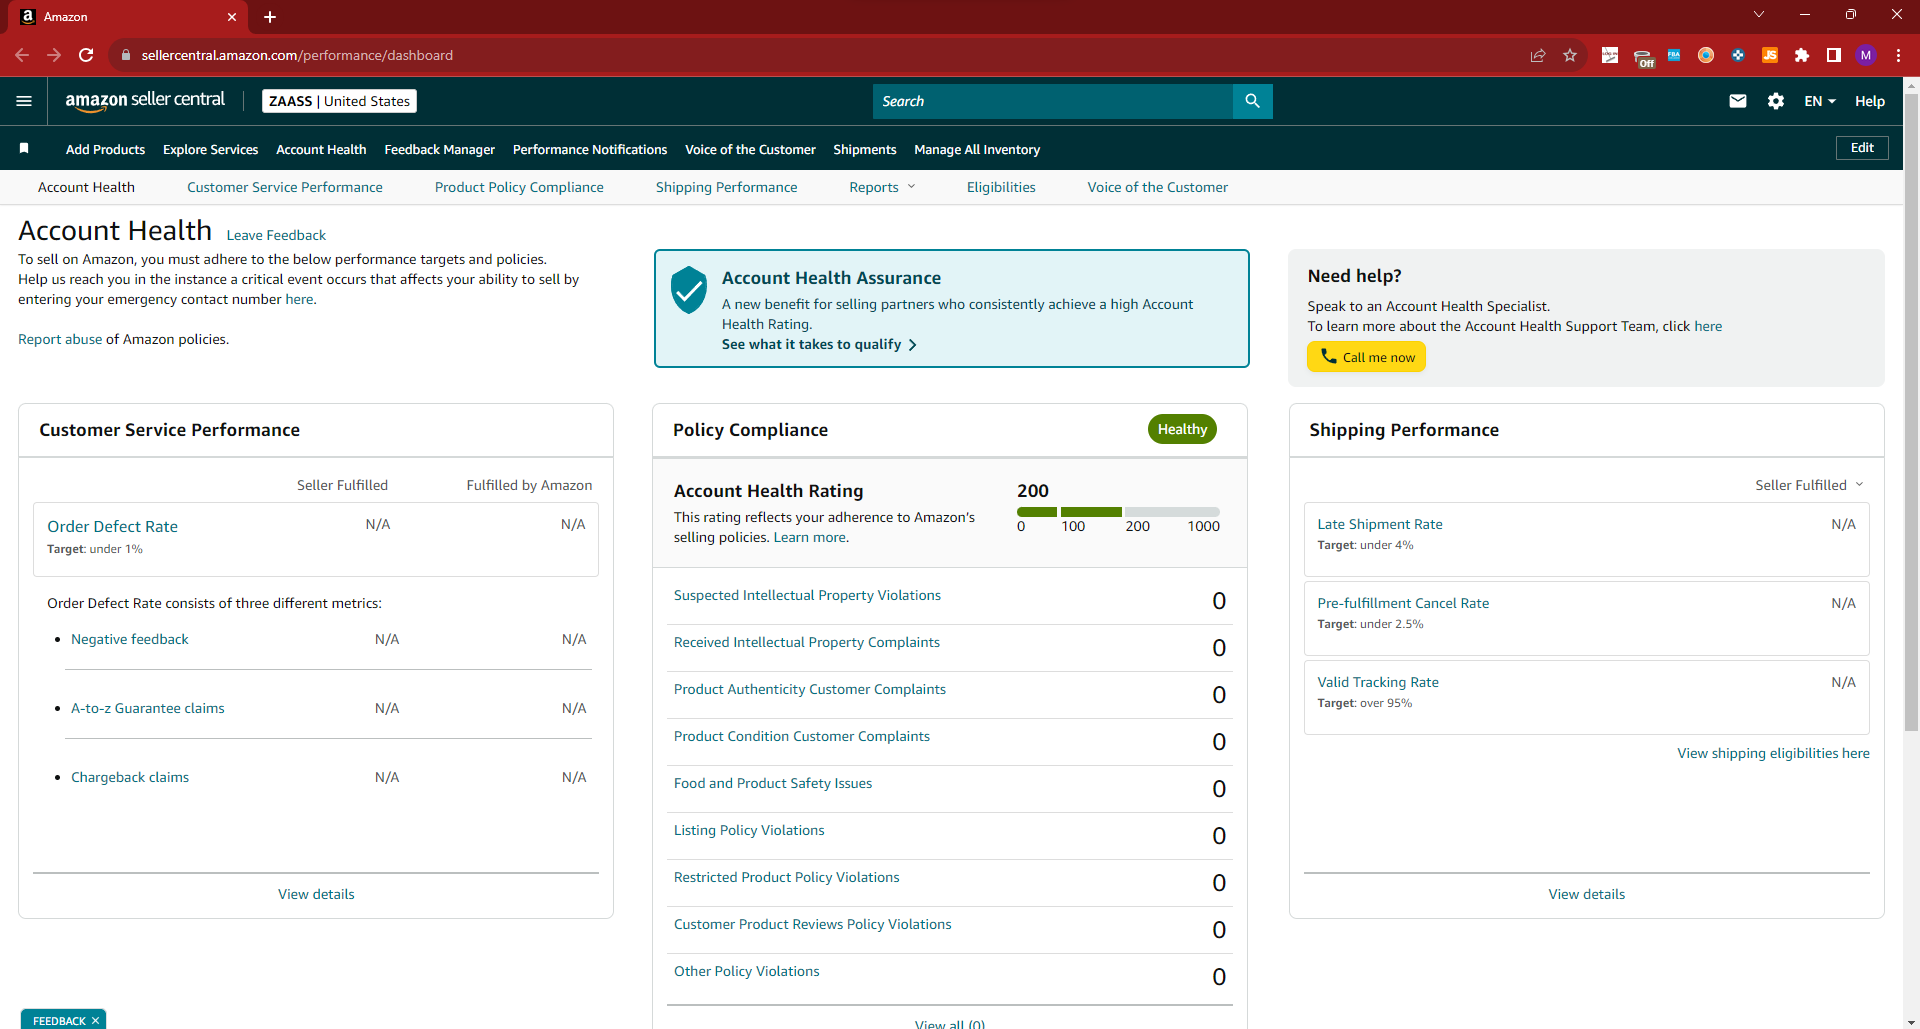Click the browser address bar URL
Screen dimensions: 1920x1029
coord(297,55)
